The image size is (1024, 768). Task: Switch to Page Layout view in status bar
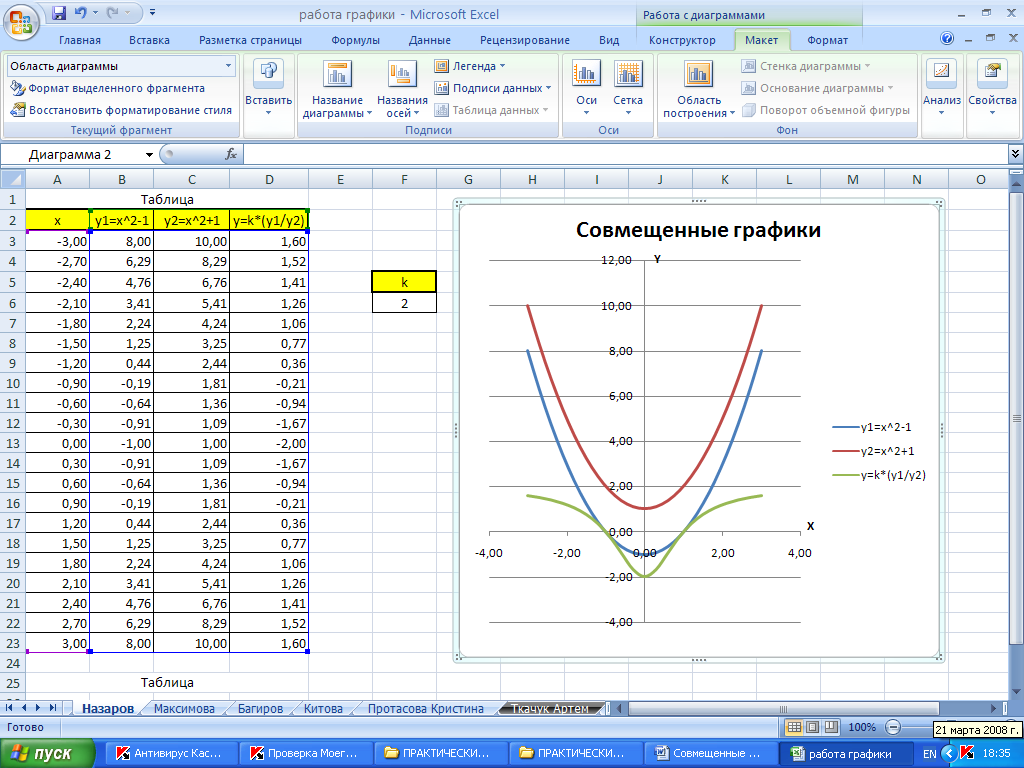(x=812, y=727)
